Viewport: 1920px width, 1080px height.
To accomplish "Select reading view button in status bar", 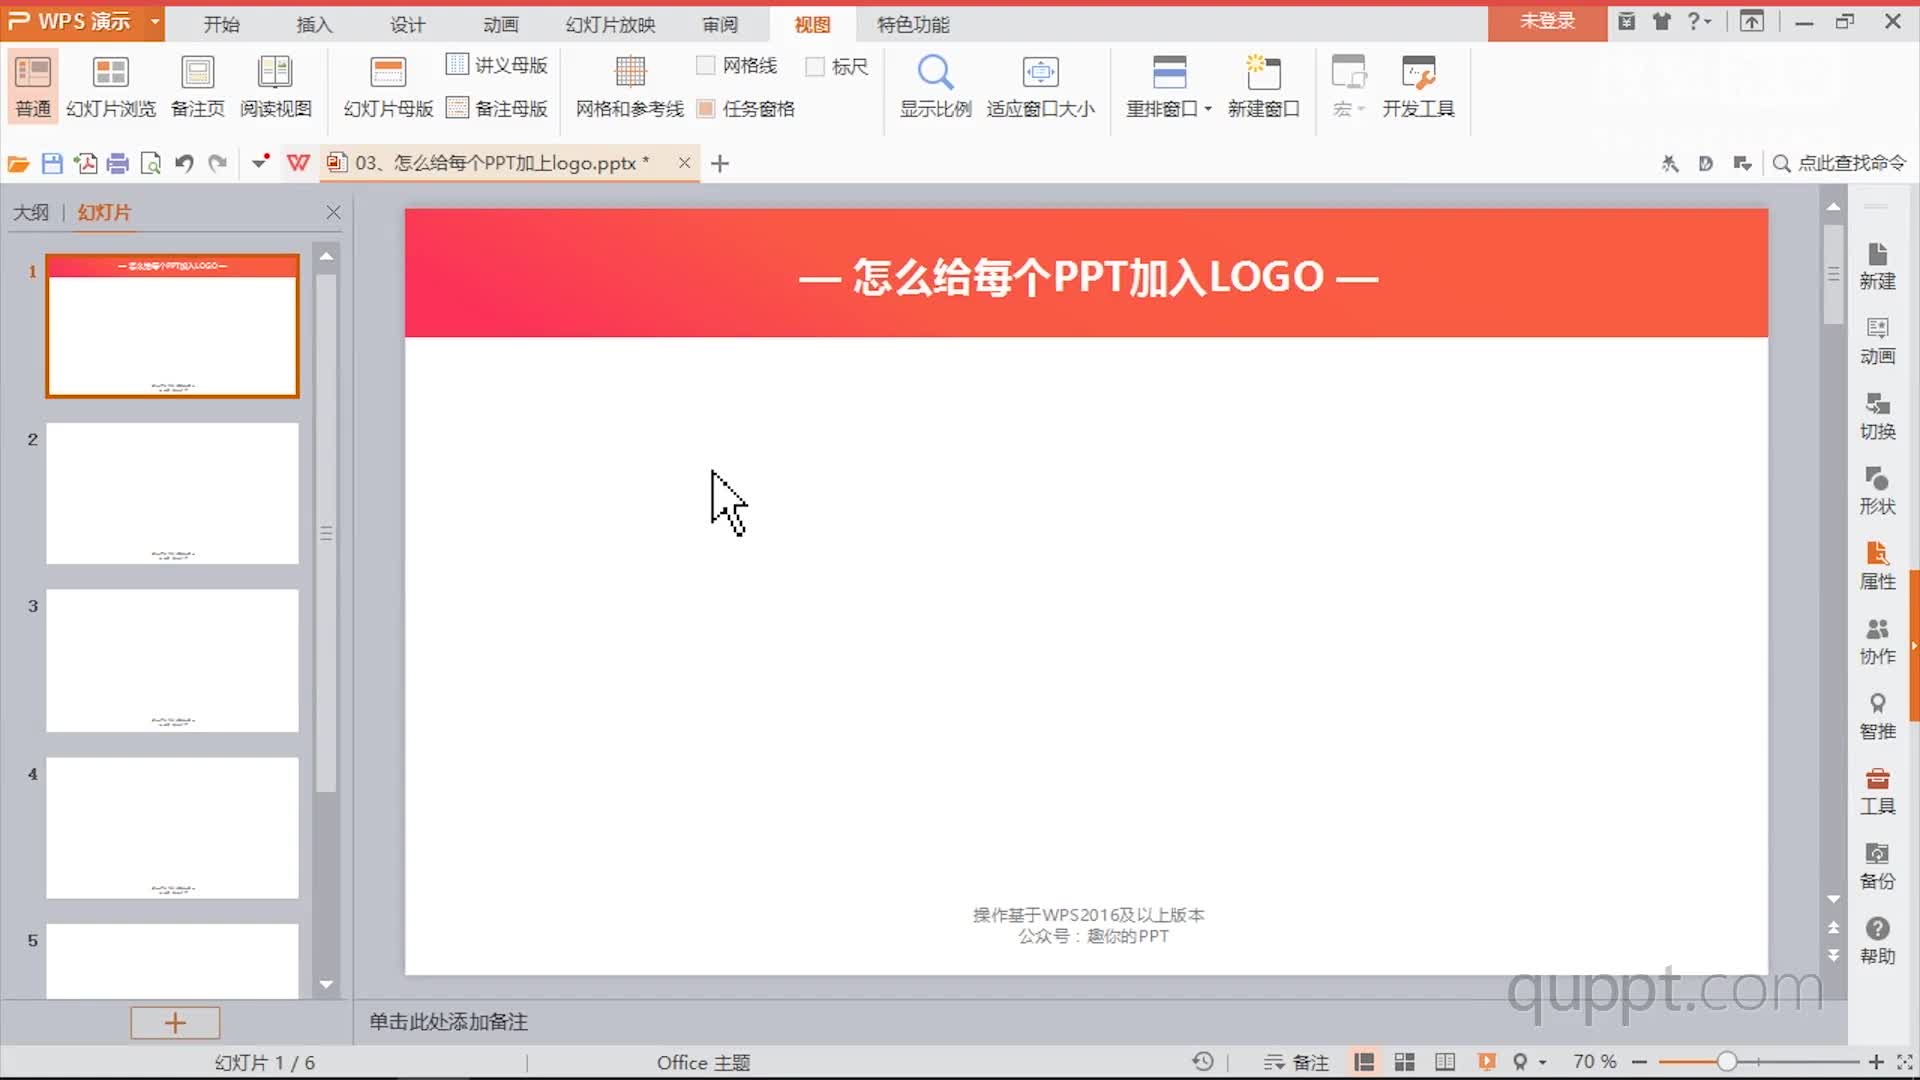I will coord(1445,1062).
